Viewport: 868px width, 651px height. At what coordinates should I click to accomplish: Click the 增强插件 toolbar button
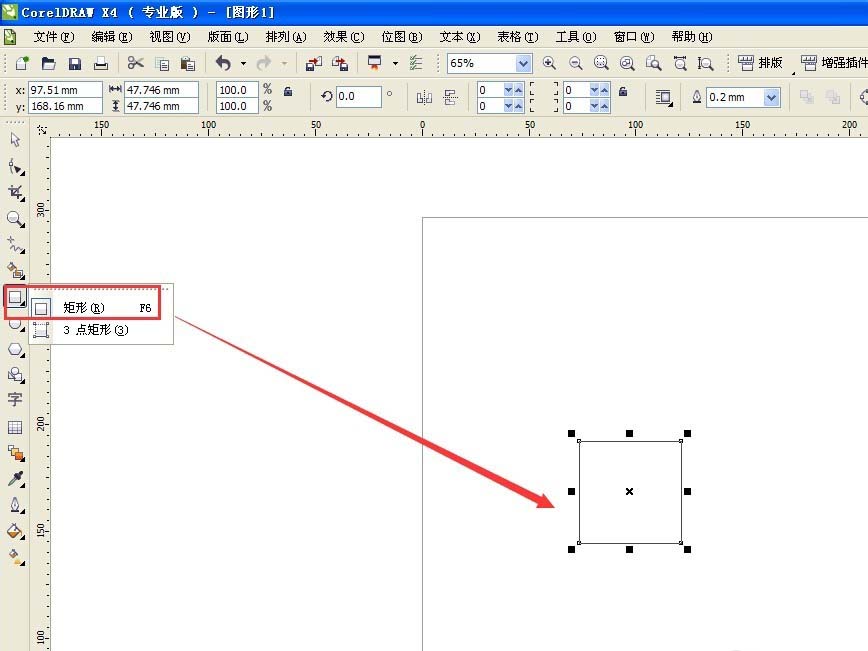tap(838, 62)
